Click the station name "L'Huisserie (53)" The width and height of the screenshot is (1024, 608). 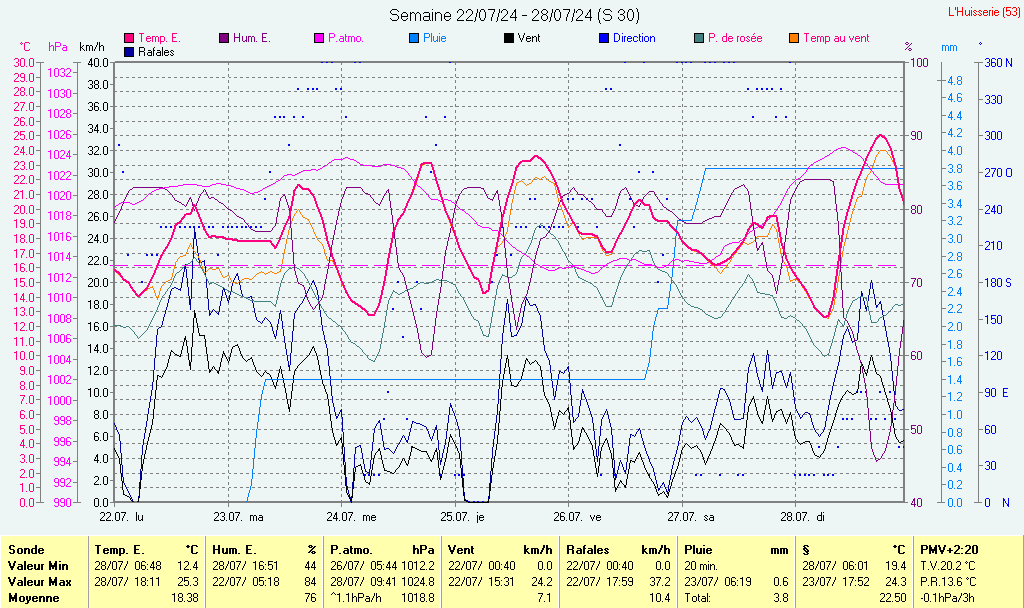click(x=982, y=12)
